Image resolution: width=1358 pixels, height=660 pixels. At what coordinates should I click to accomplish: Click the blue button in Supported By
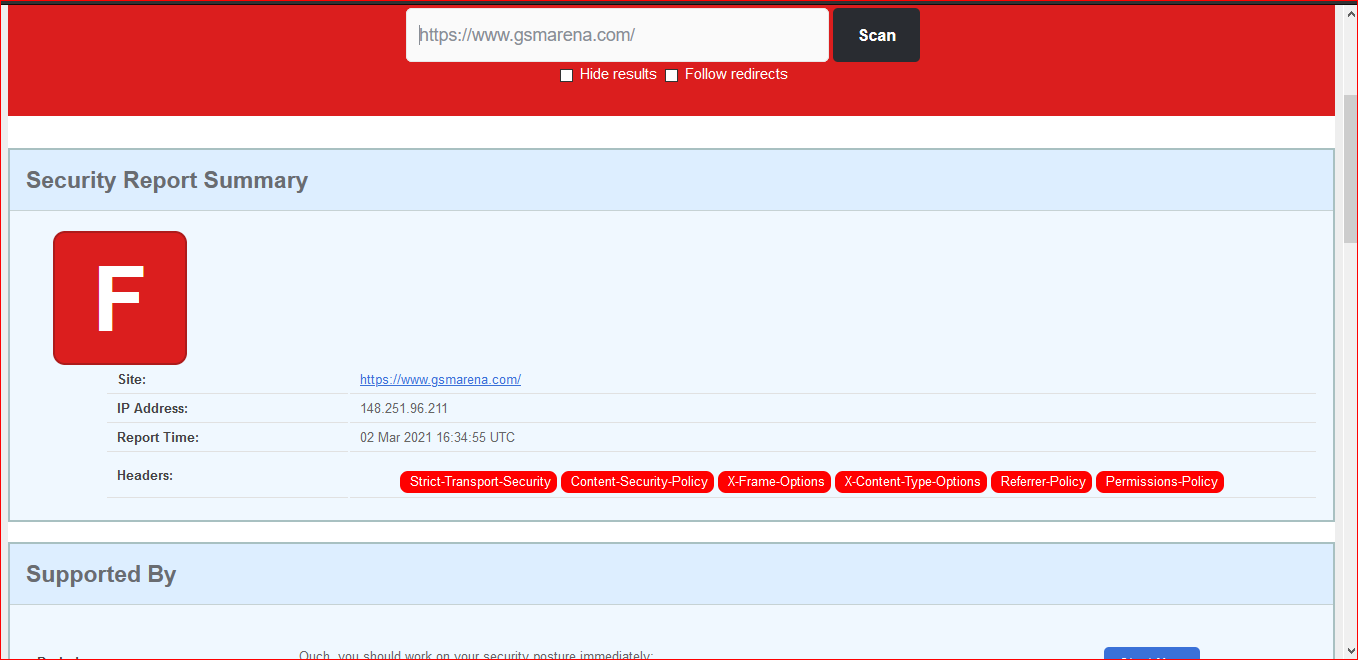click(1151, 654)
